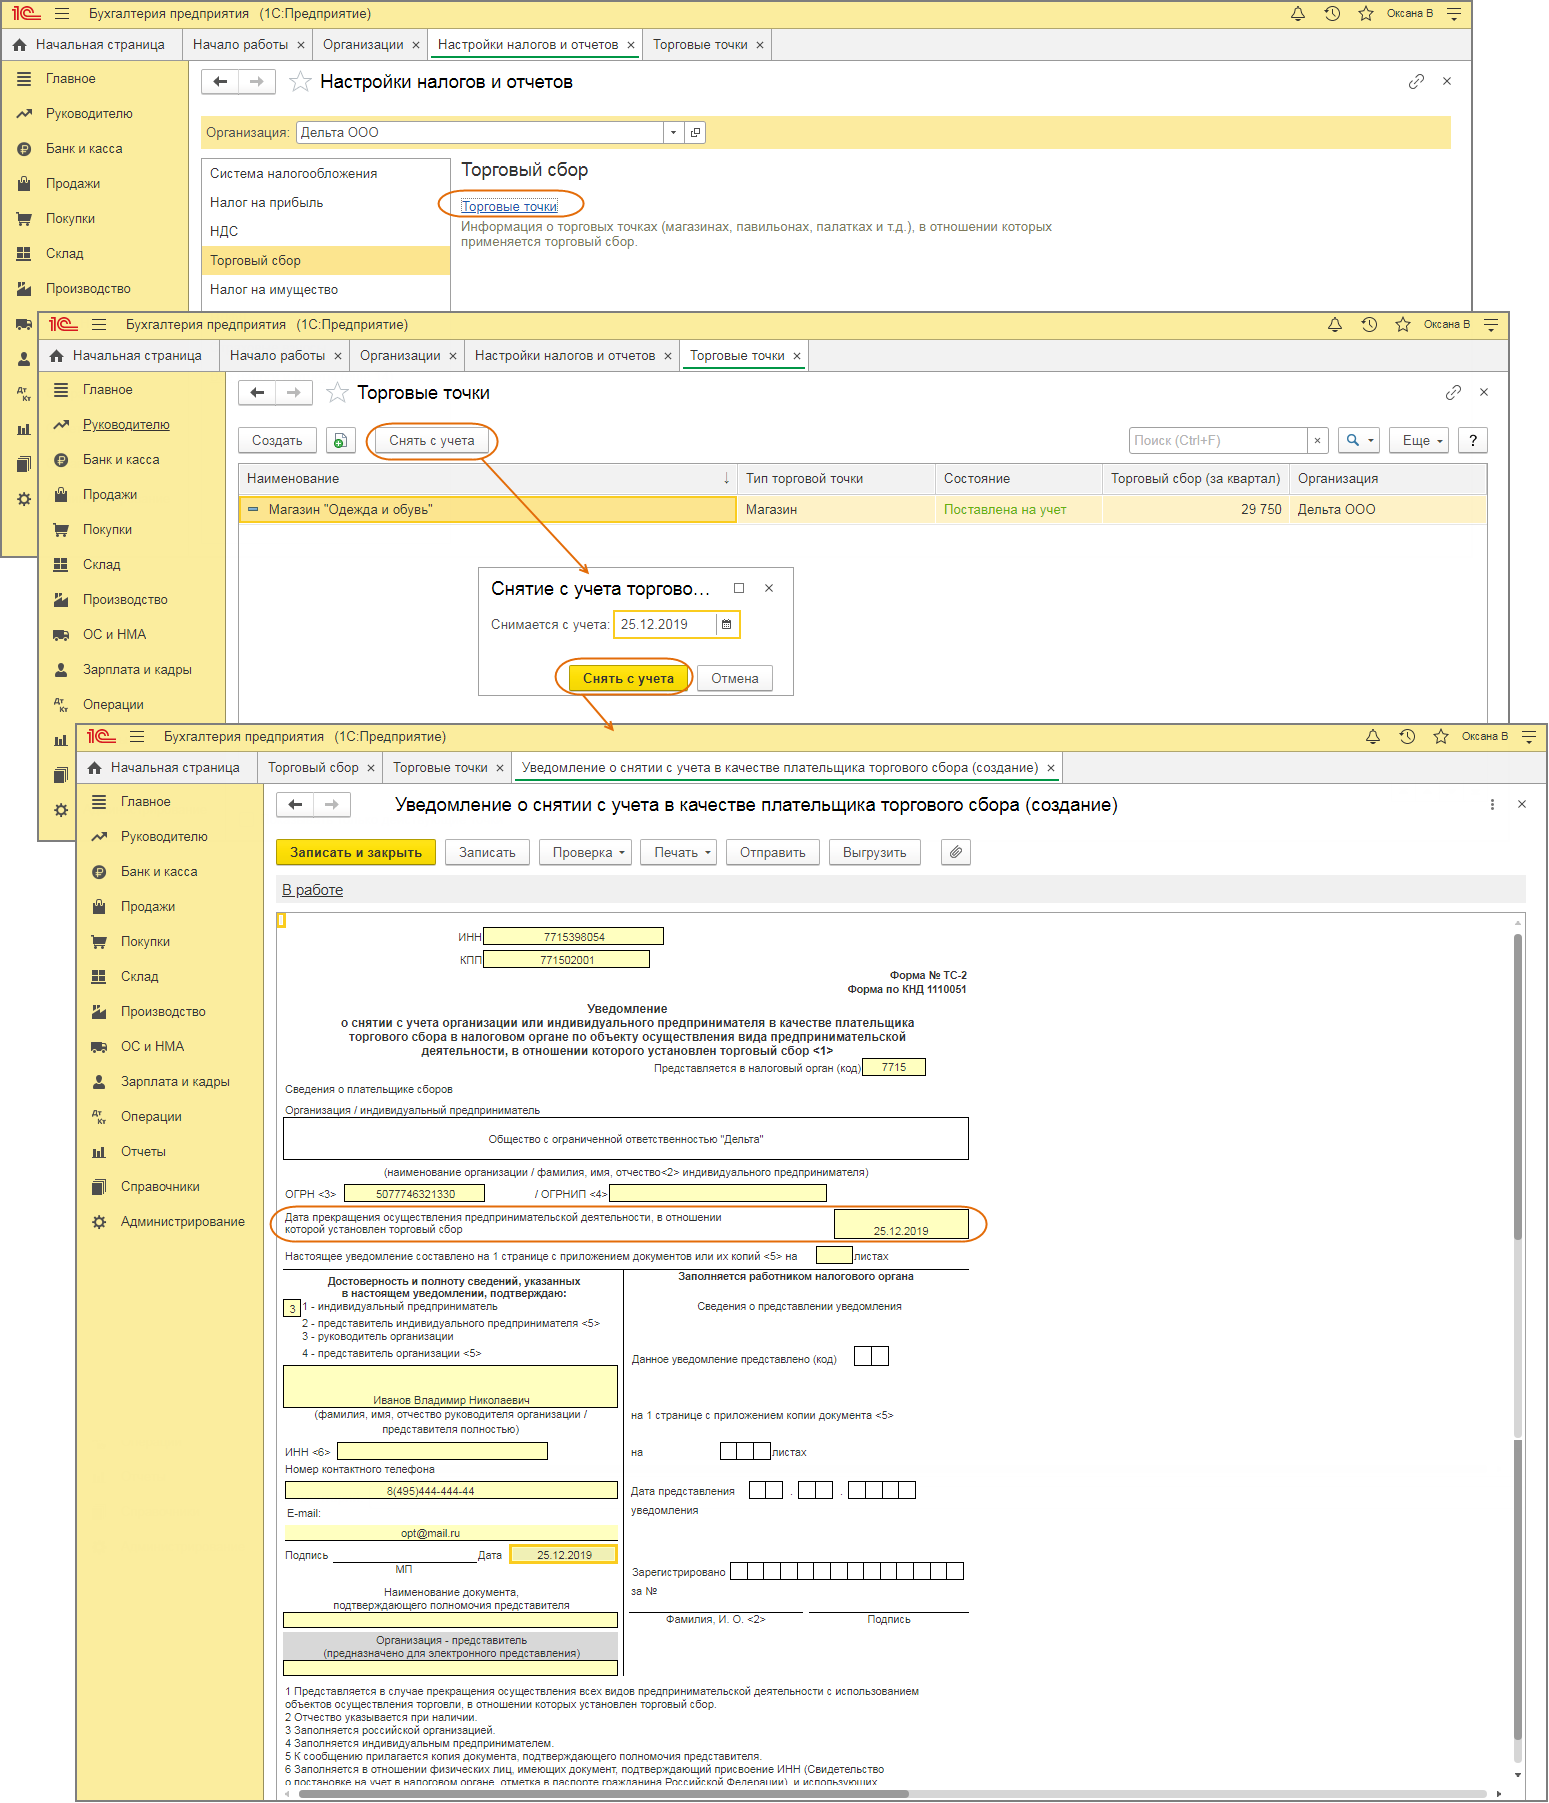Switch to Торговые точки tab in front window
Screen dimensions: 1549x1803
click(440, 767)
